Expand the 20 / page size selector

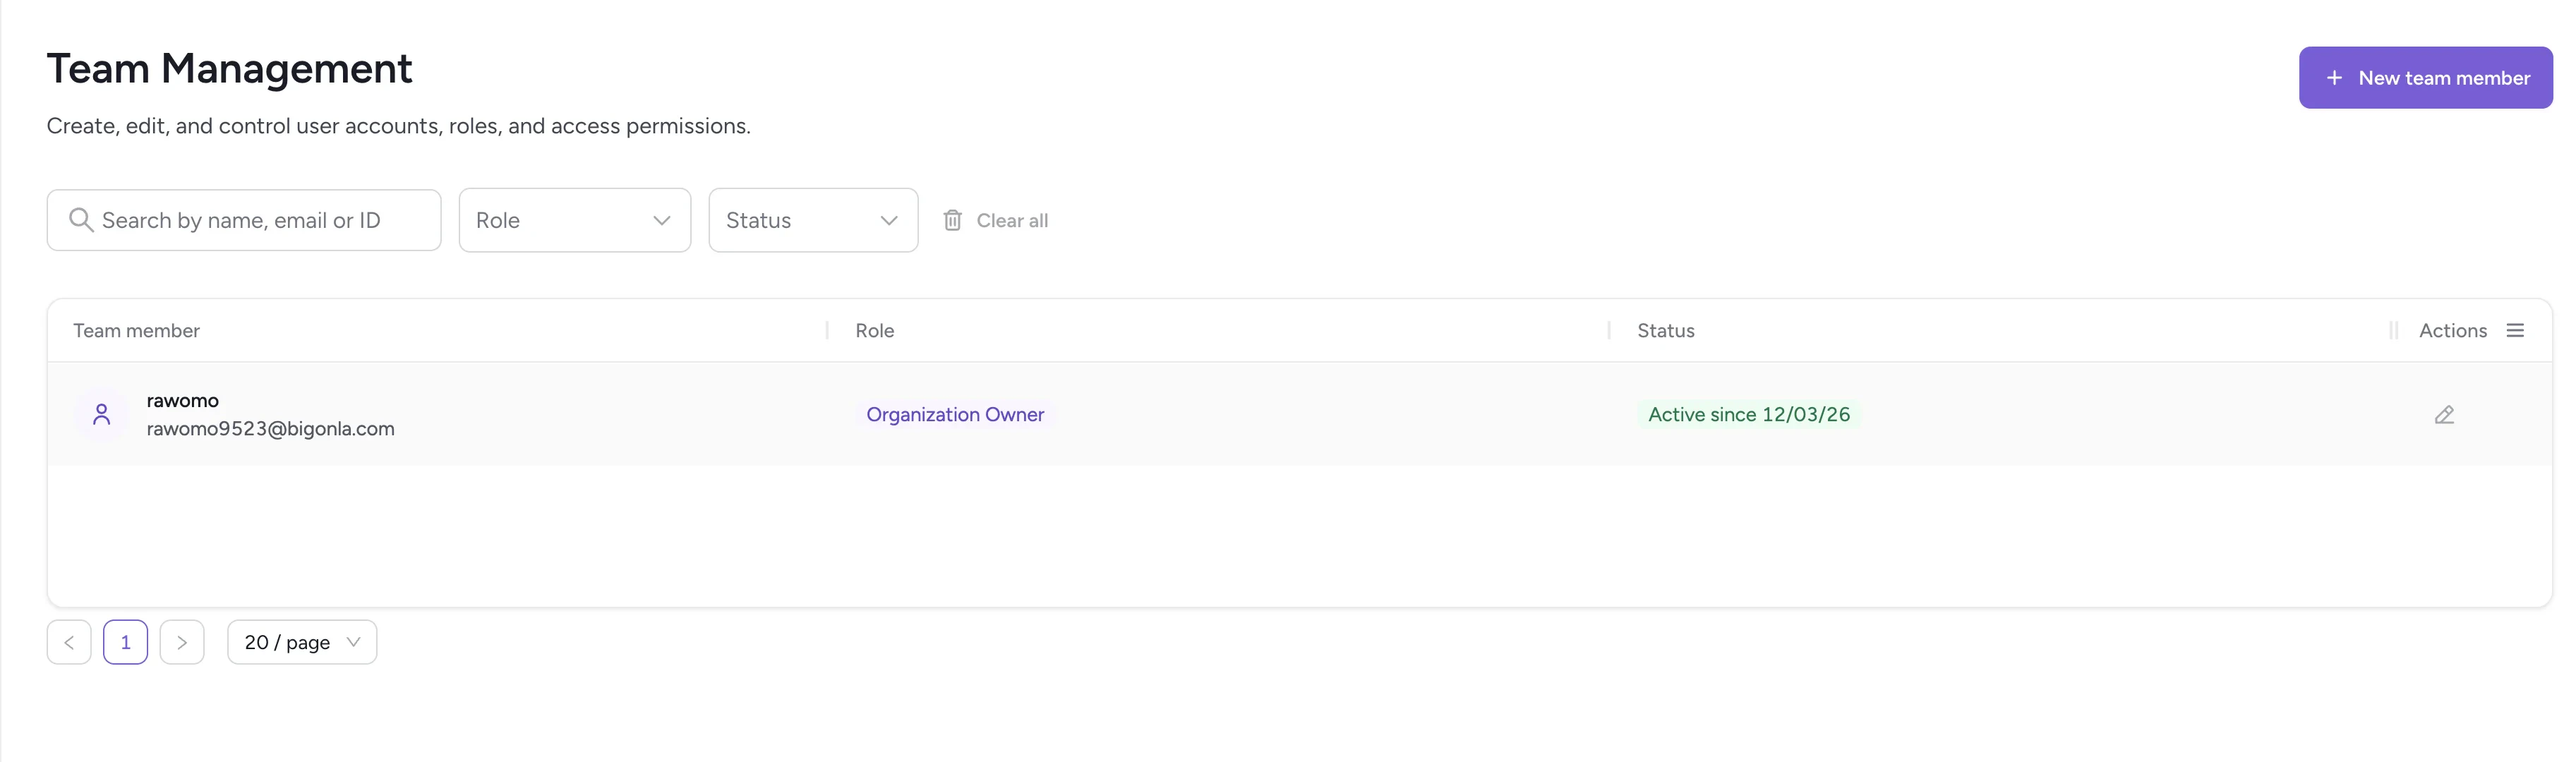[x=301, y=641]
